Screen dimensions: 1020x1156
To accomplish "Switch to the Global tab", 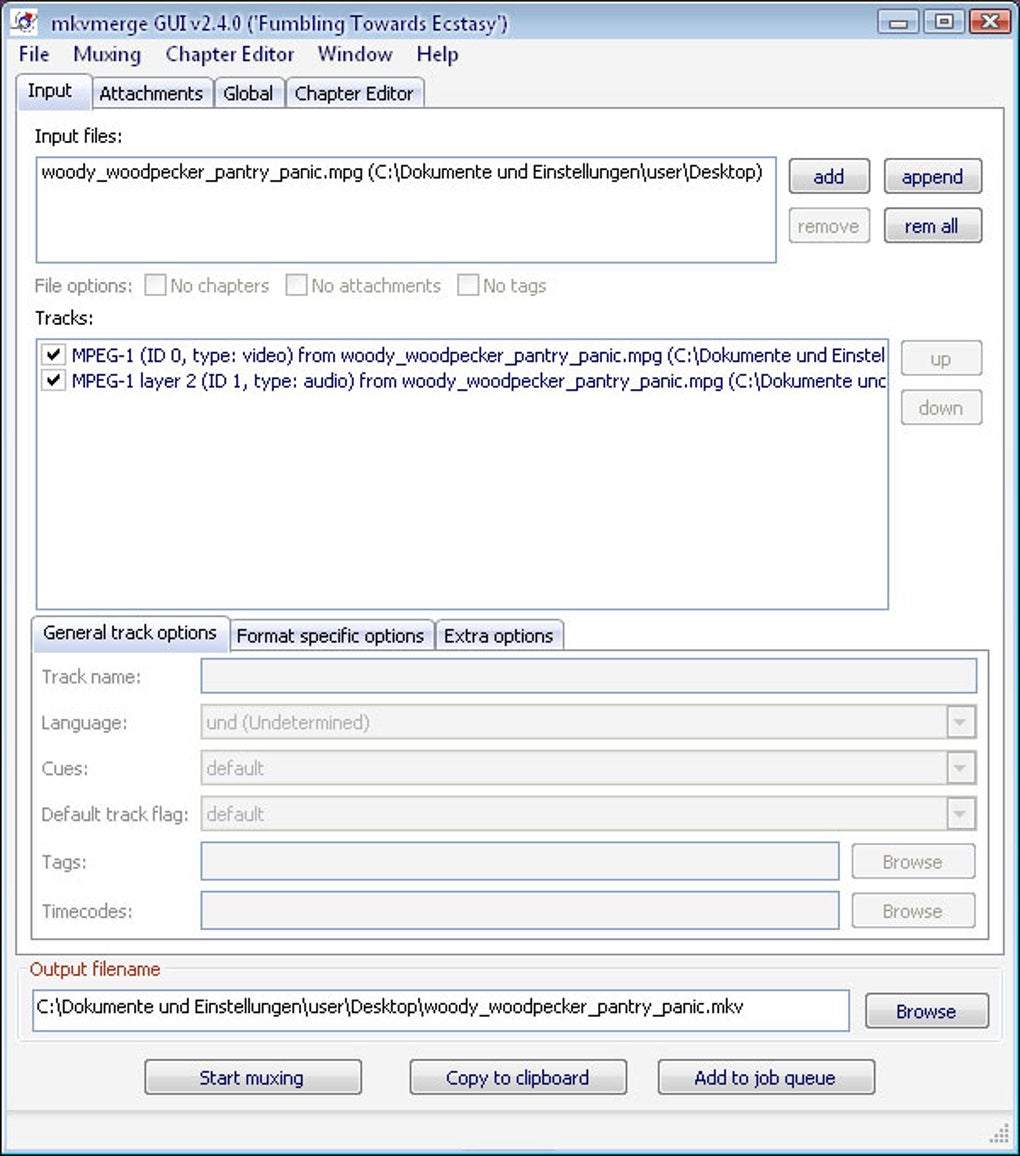I will tap(248, 93).
